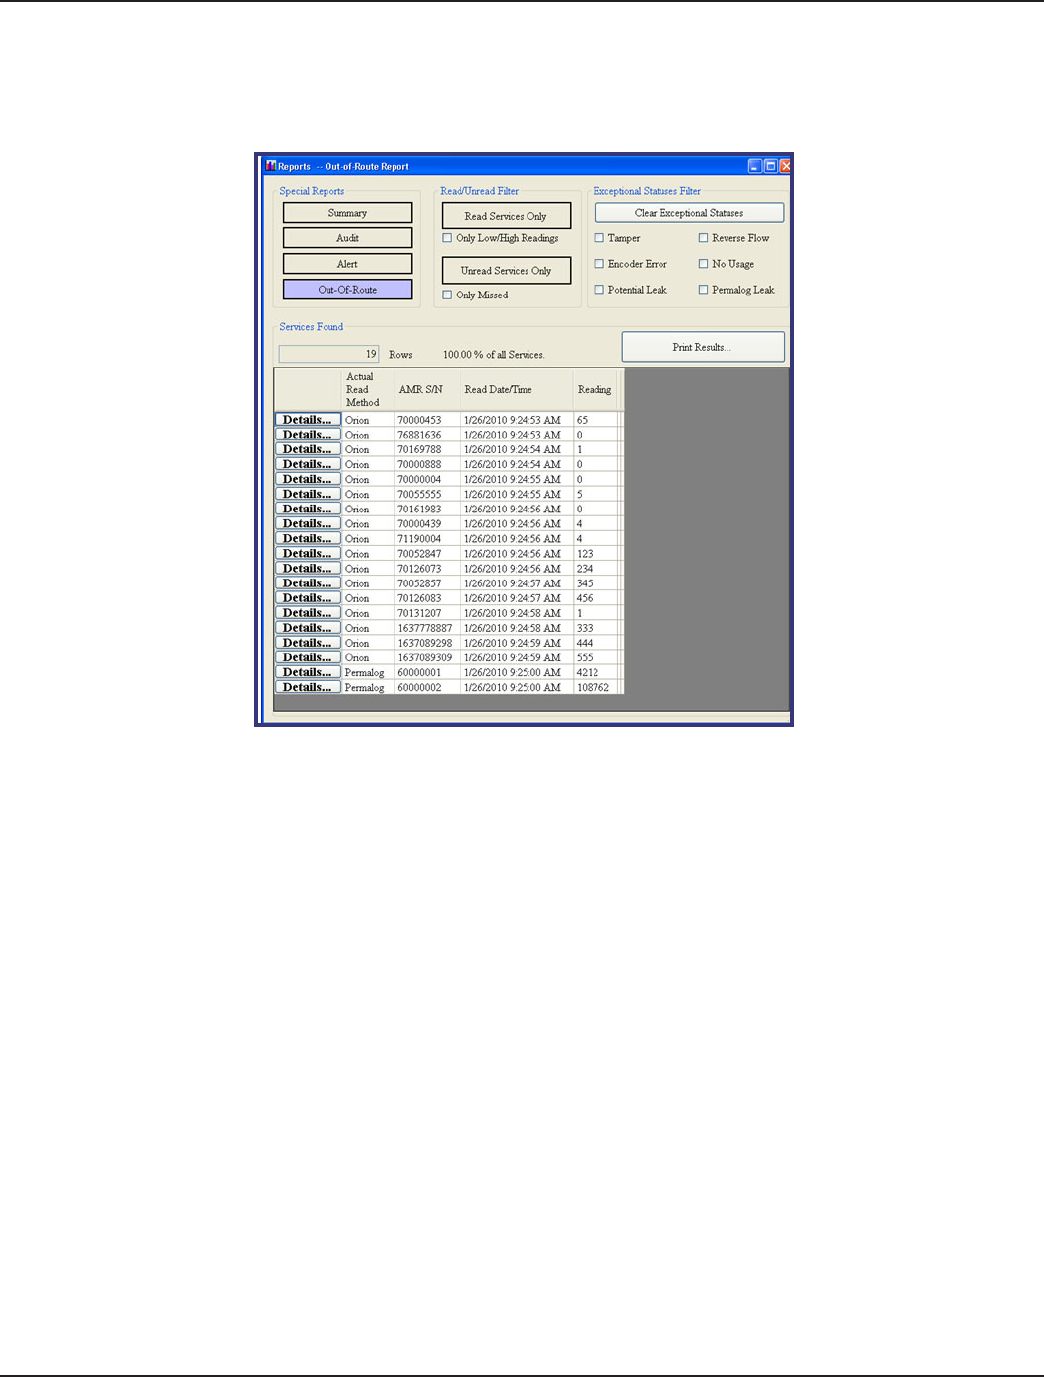This screenshot has height=1377, width=1044.
Task: Open Details for AMR 1637089298
Action: coord(308,643)
